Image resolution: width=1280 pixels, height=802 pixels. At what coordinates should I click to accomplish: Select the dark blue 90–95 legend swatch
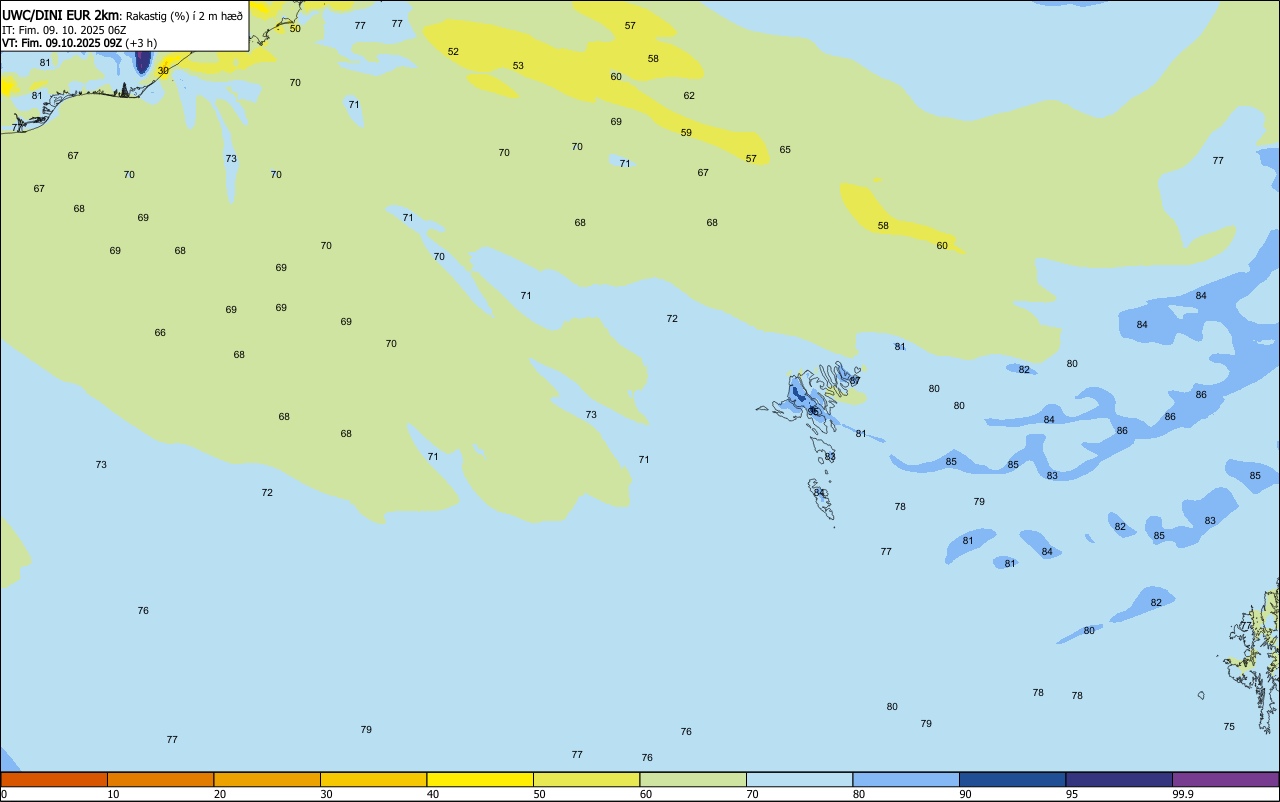(1012, 779)
